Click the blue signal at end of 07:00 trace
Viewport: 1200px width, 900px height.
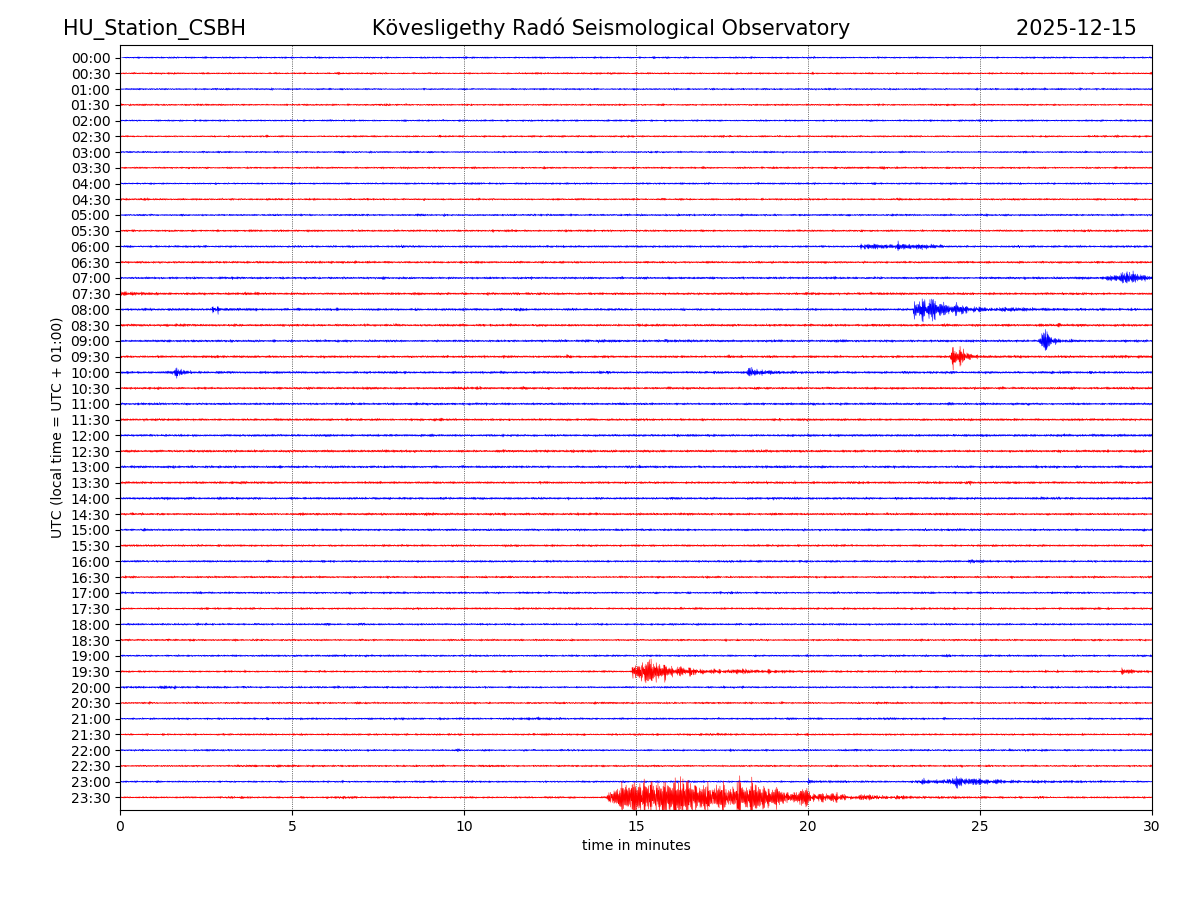pyautogui.click(x=1128, y=277)
